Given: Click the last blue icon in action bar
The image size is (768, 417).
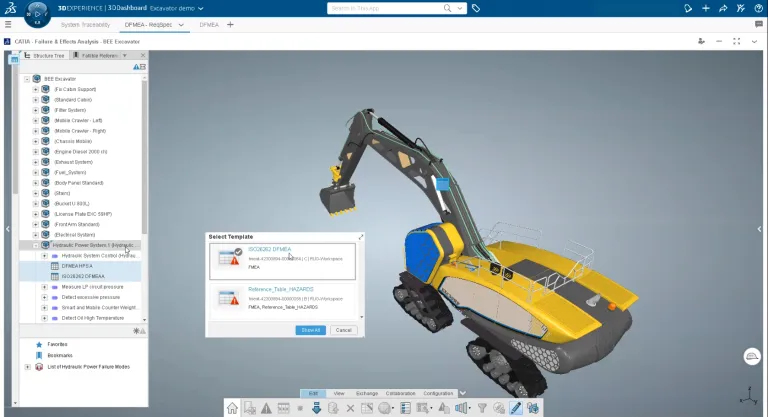Looking at the screenshot, I should (533, 408).
